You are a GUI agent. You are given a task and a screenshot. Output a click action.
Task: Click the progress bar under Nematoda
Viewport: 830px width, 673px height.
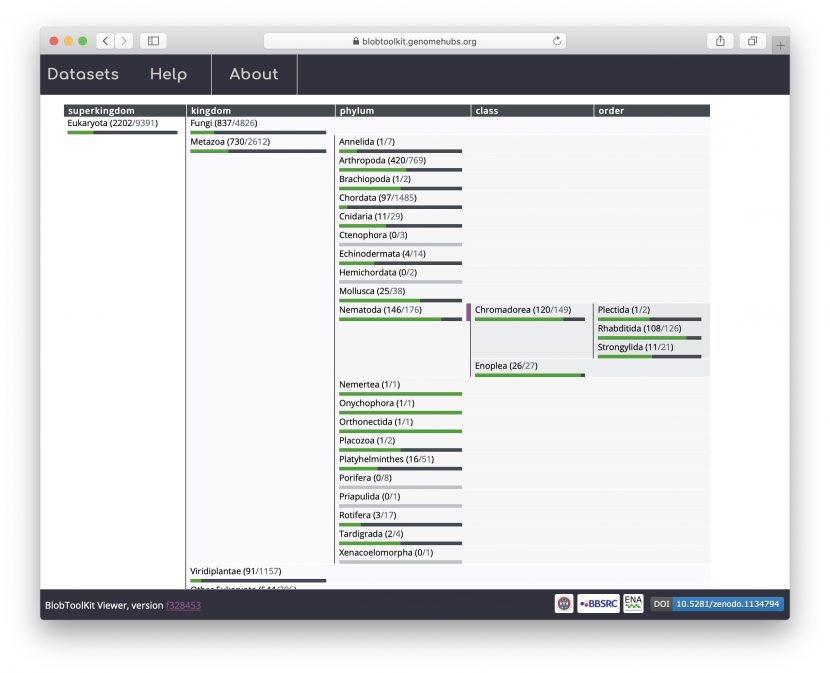point(400,319)
